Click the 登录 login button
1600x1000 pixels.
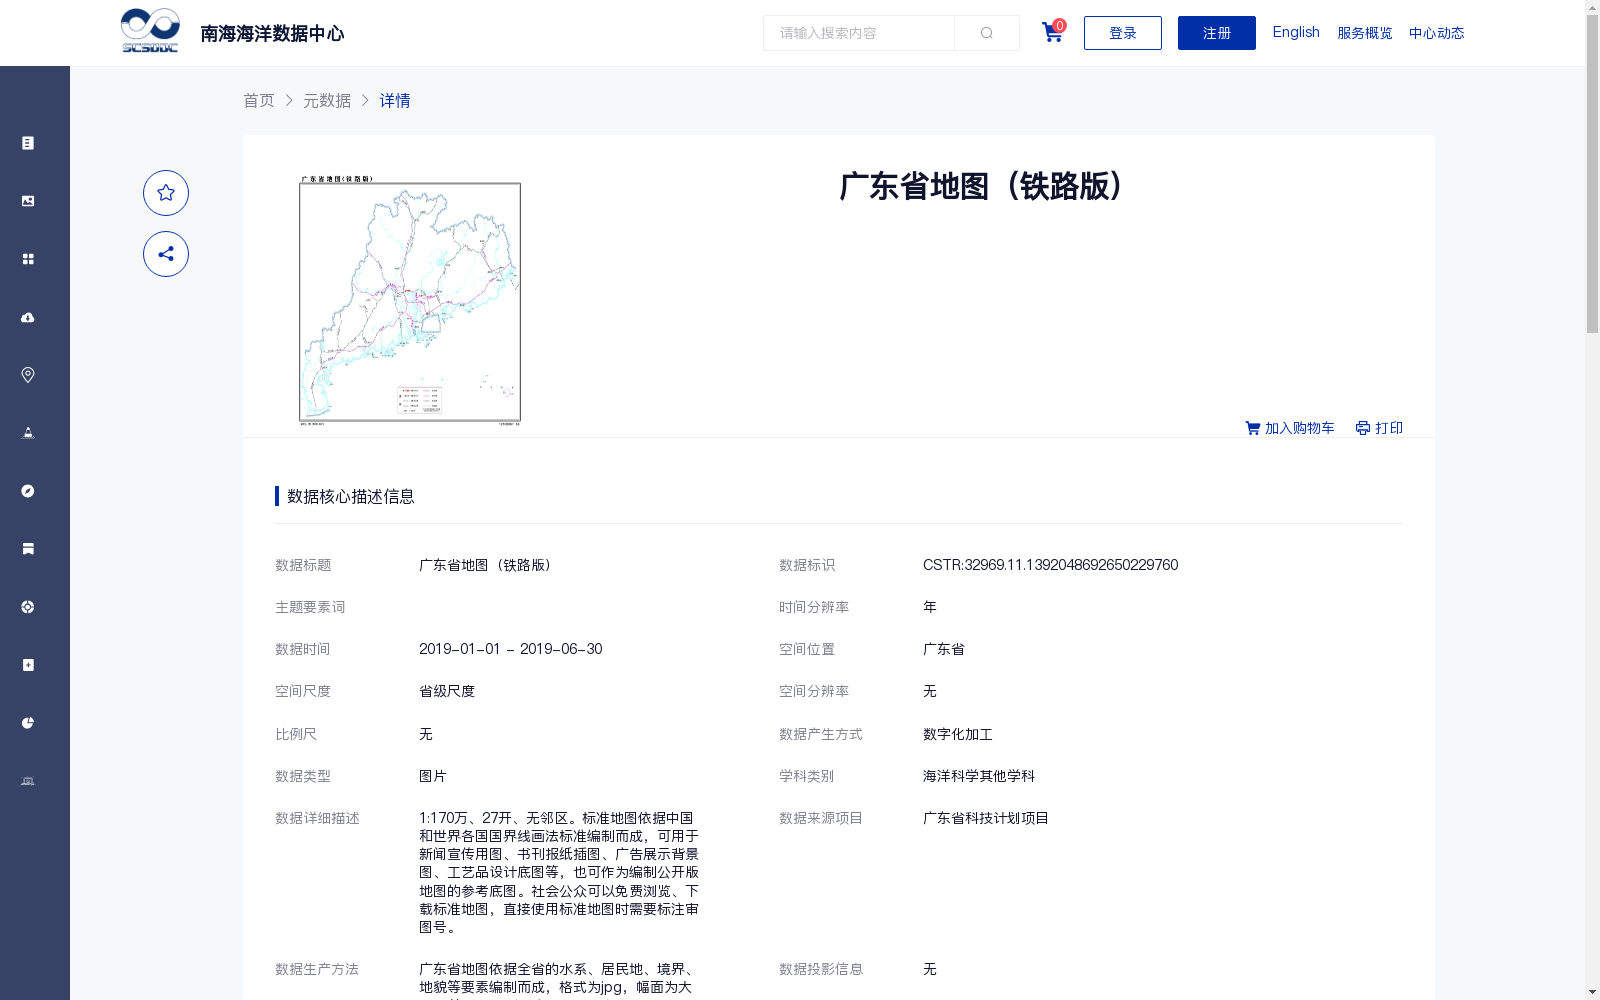point(1123,33)
